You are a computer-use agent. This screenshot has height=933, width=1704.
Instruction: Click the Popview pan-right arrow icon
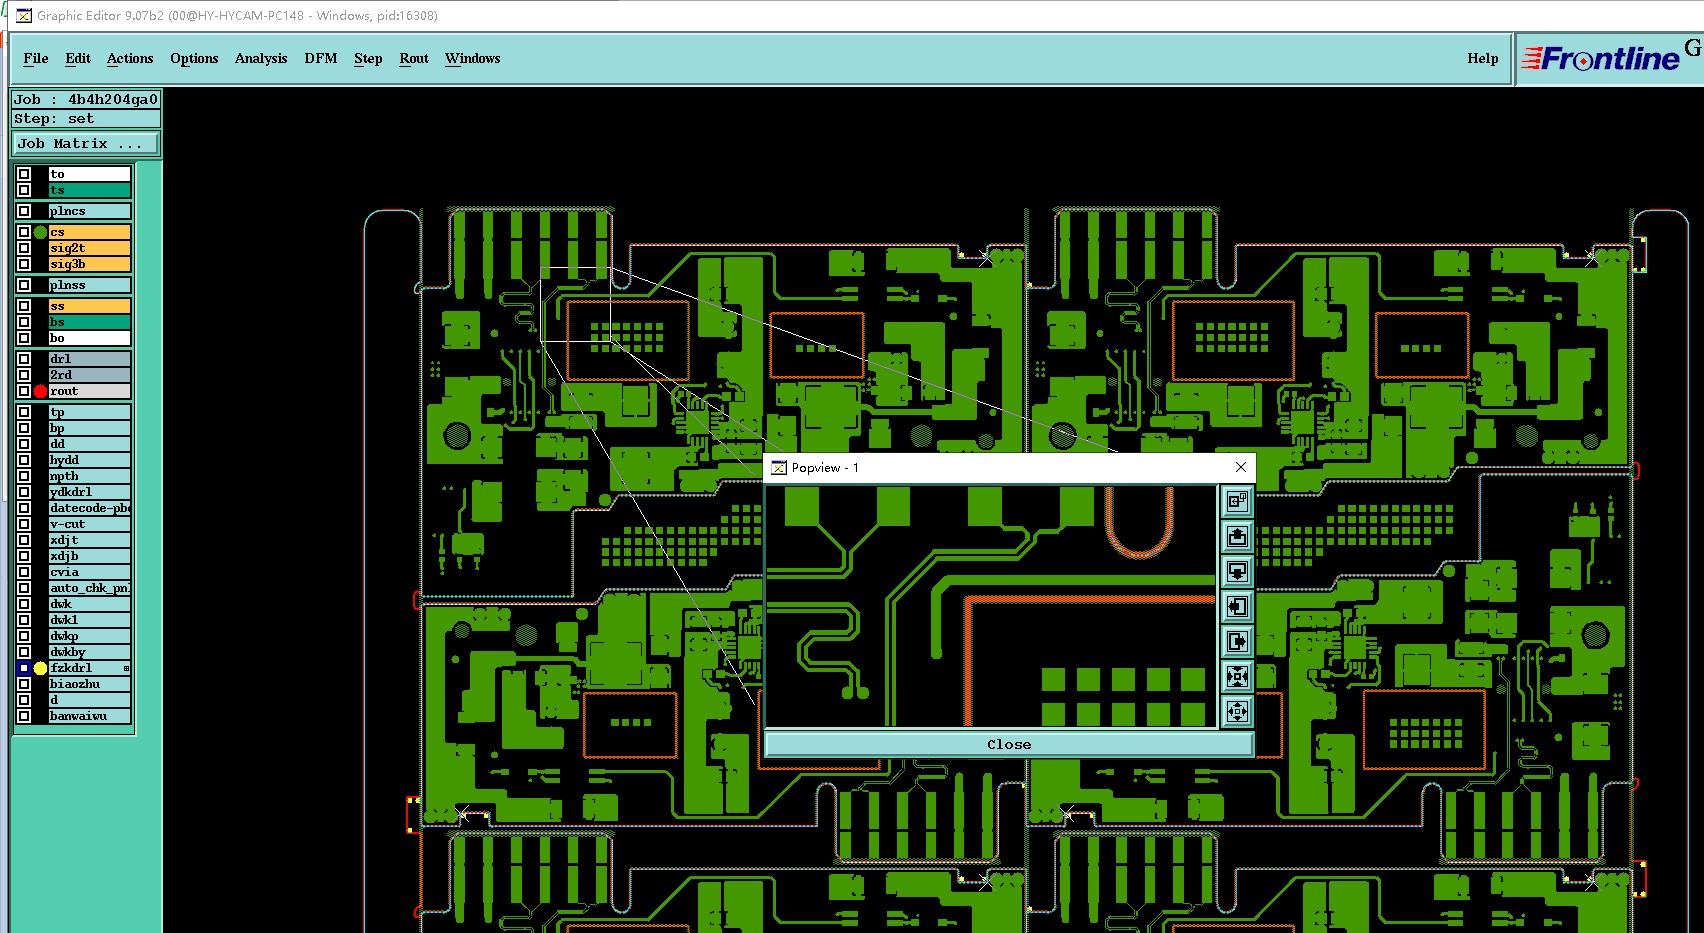click(1237, 641)
